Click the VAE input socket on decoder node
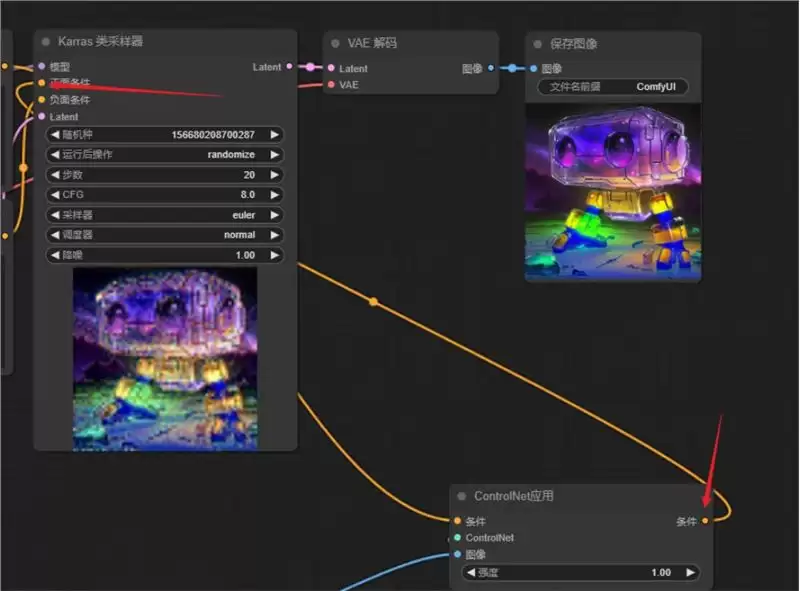The width and height of the screenshot is (800, 591). pos(331,85)
